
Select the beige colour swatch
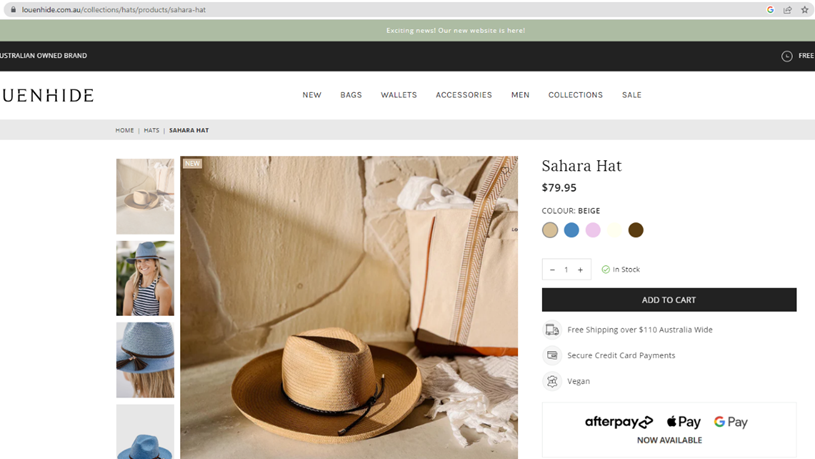point(550,230)
